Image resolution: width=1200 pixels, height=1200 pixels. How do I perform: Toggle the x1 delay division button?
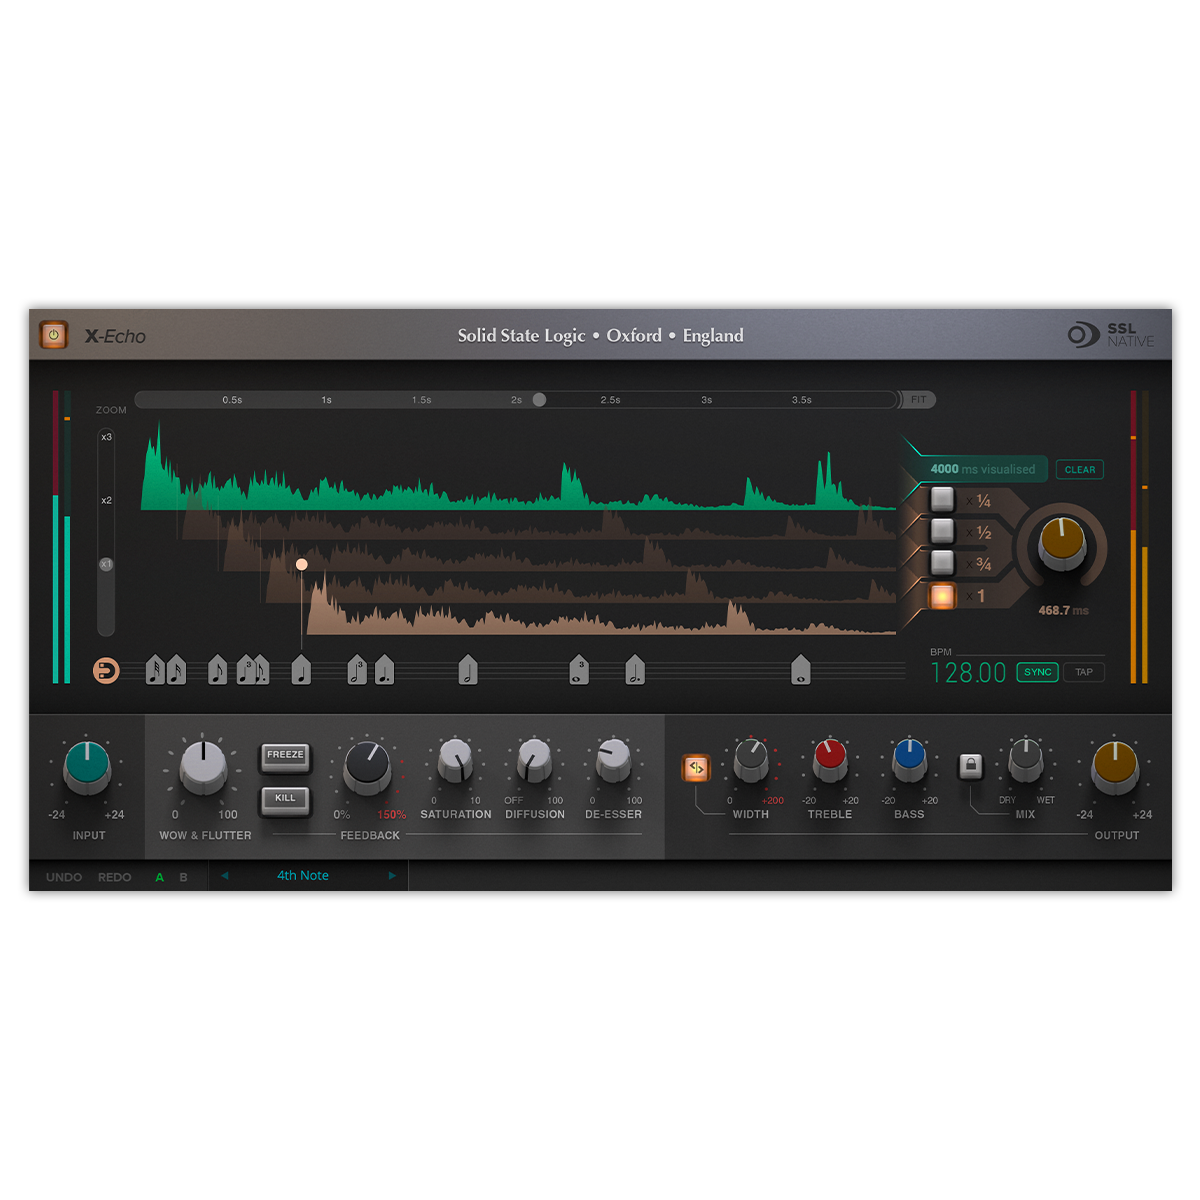(x=941, y=593)
